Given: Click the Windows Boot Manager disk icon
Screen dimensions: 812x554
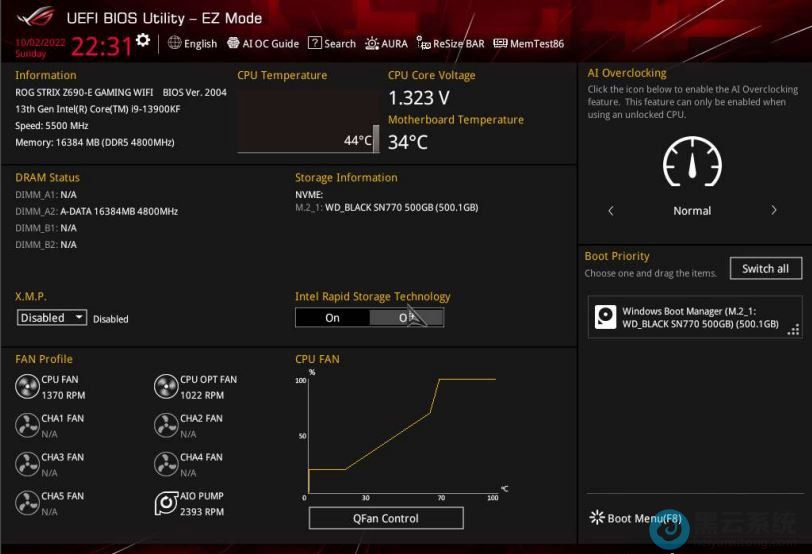Looking at the screenshot, I should [606, 317].
